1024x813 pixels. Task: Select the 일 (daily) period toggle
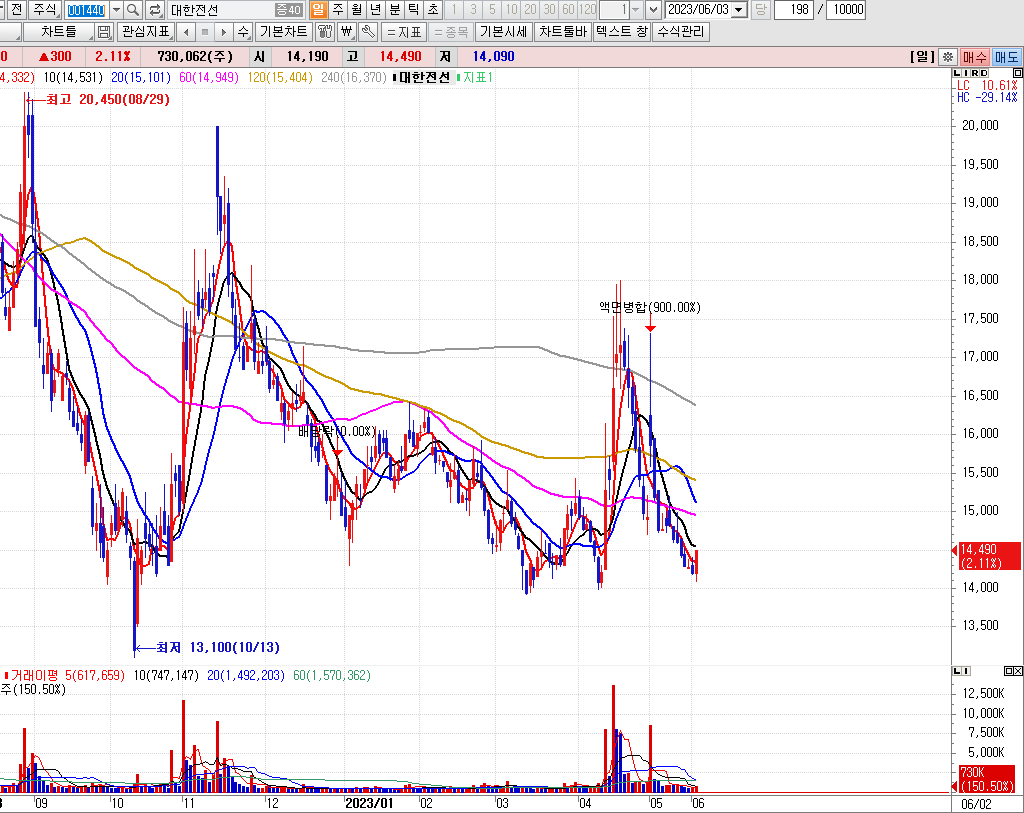coord(318,10)
